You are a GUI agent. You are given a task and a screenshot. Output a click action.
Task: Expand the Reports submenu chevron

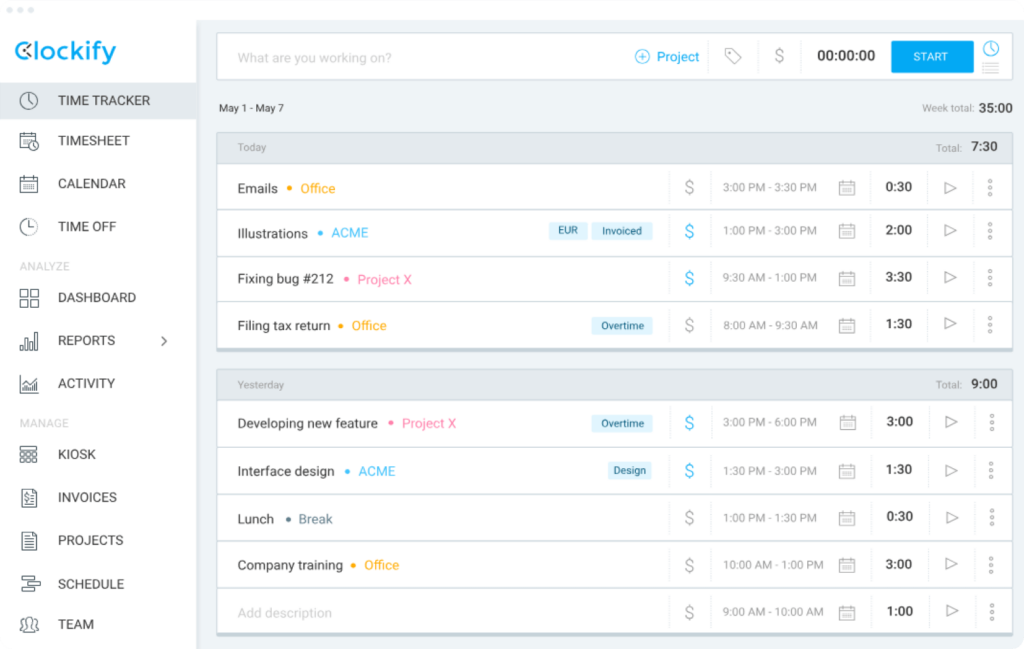[164, 341]
